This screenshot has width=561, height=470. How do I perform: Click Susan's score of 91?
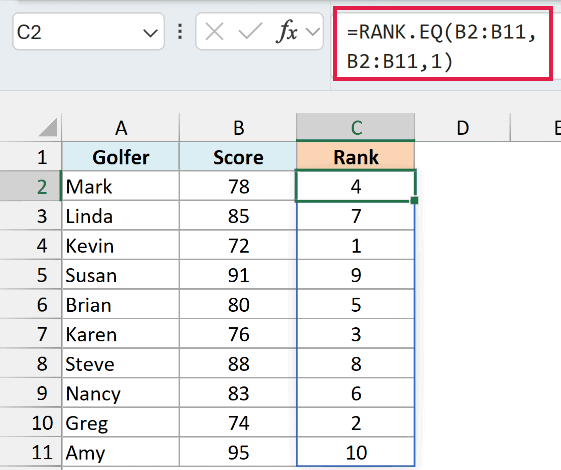tap(238, 275)
